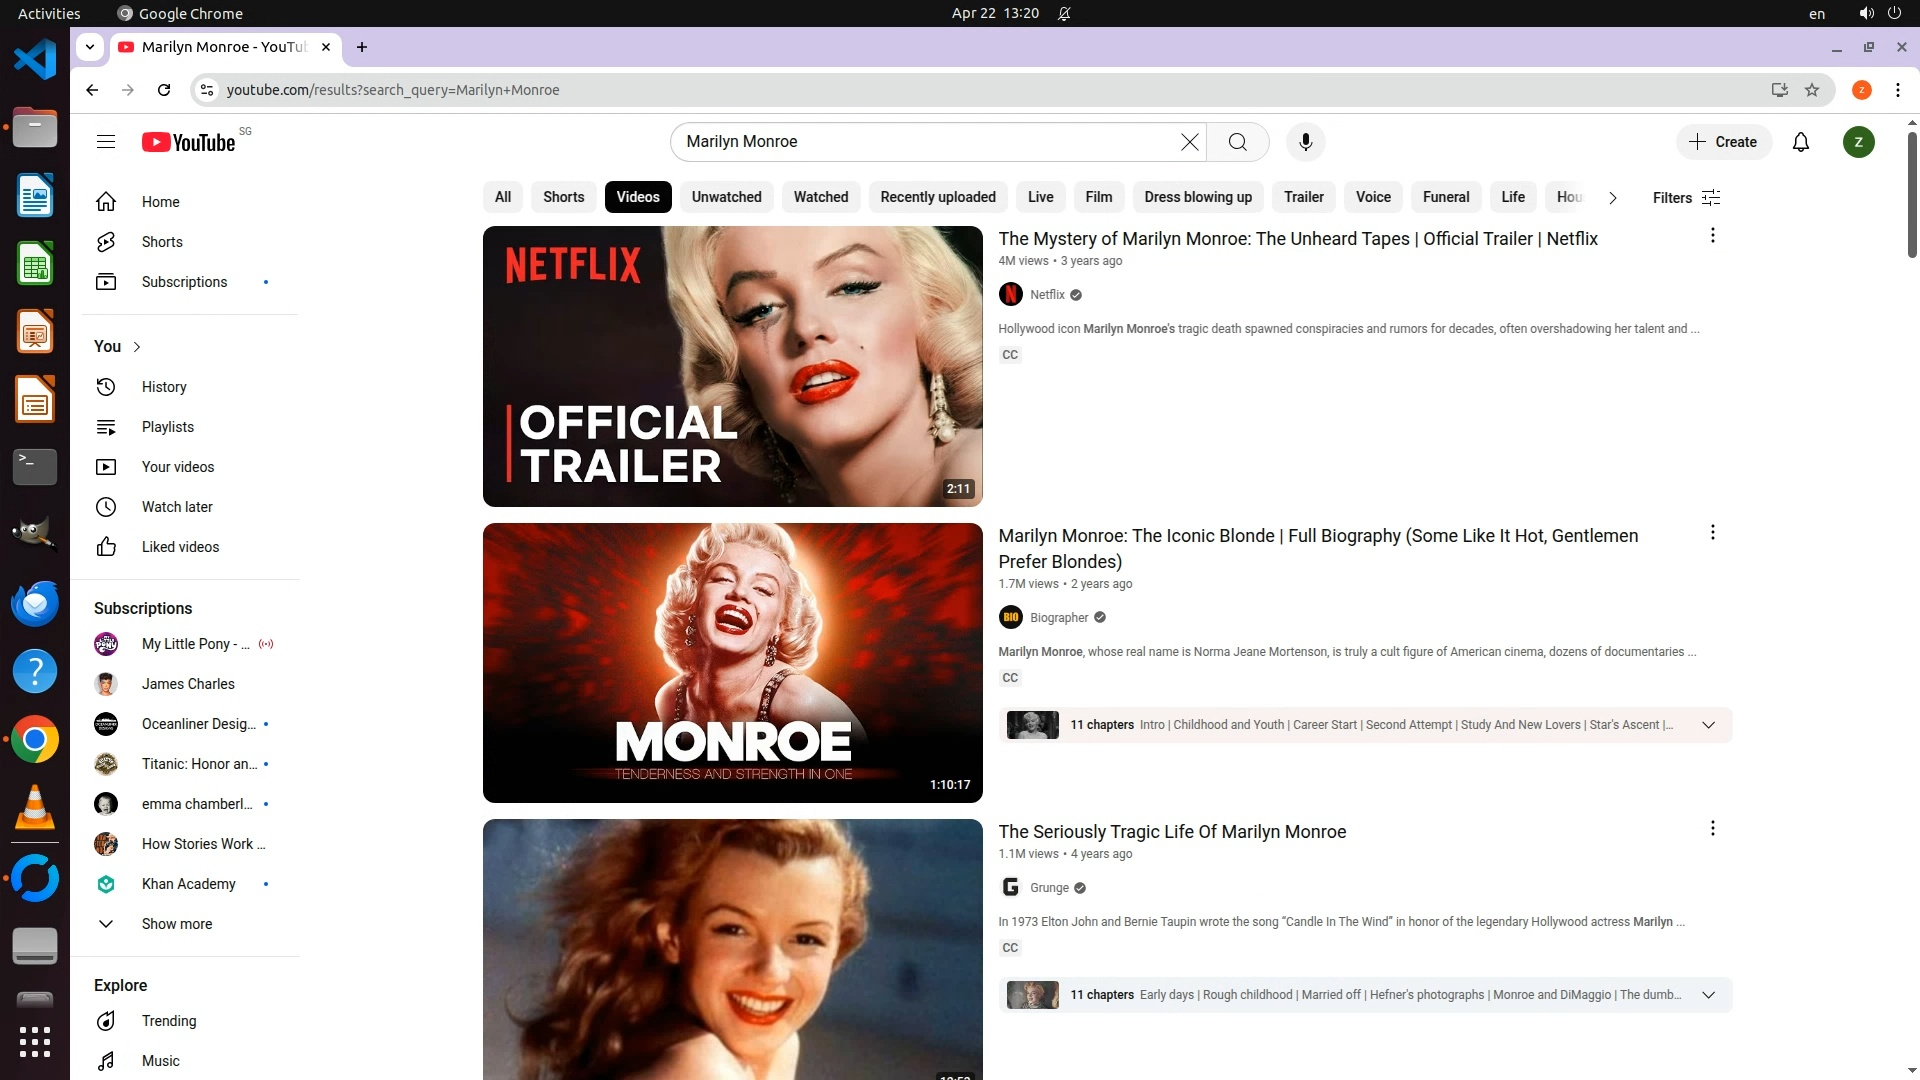Expand chapters for Iconic Blonde biography

click(x=1708, y=725)
